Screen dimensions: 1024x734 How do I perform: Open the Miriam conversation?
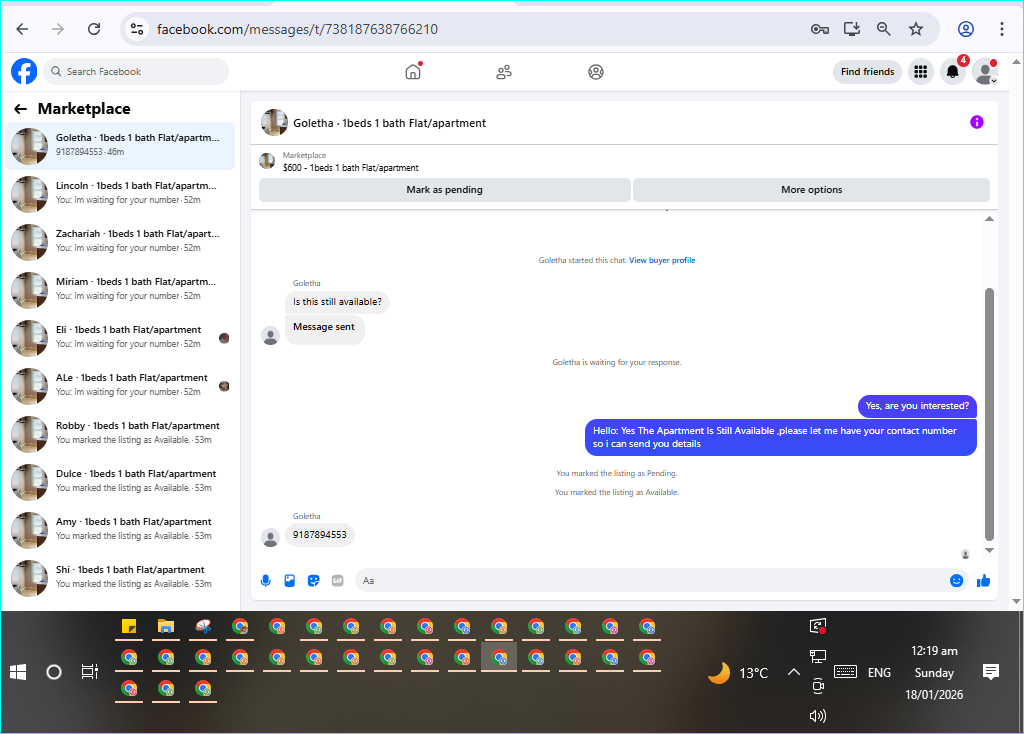pos(120,289)
